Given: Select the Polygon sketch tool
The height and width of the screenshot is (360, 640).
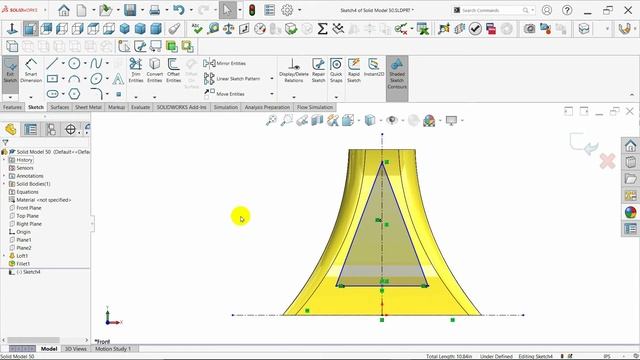Looking at the screenshot, I should pos(74,94).
